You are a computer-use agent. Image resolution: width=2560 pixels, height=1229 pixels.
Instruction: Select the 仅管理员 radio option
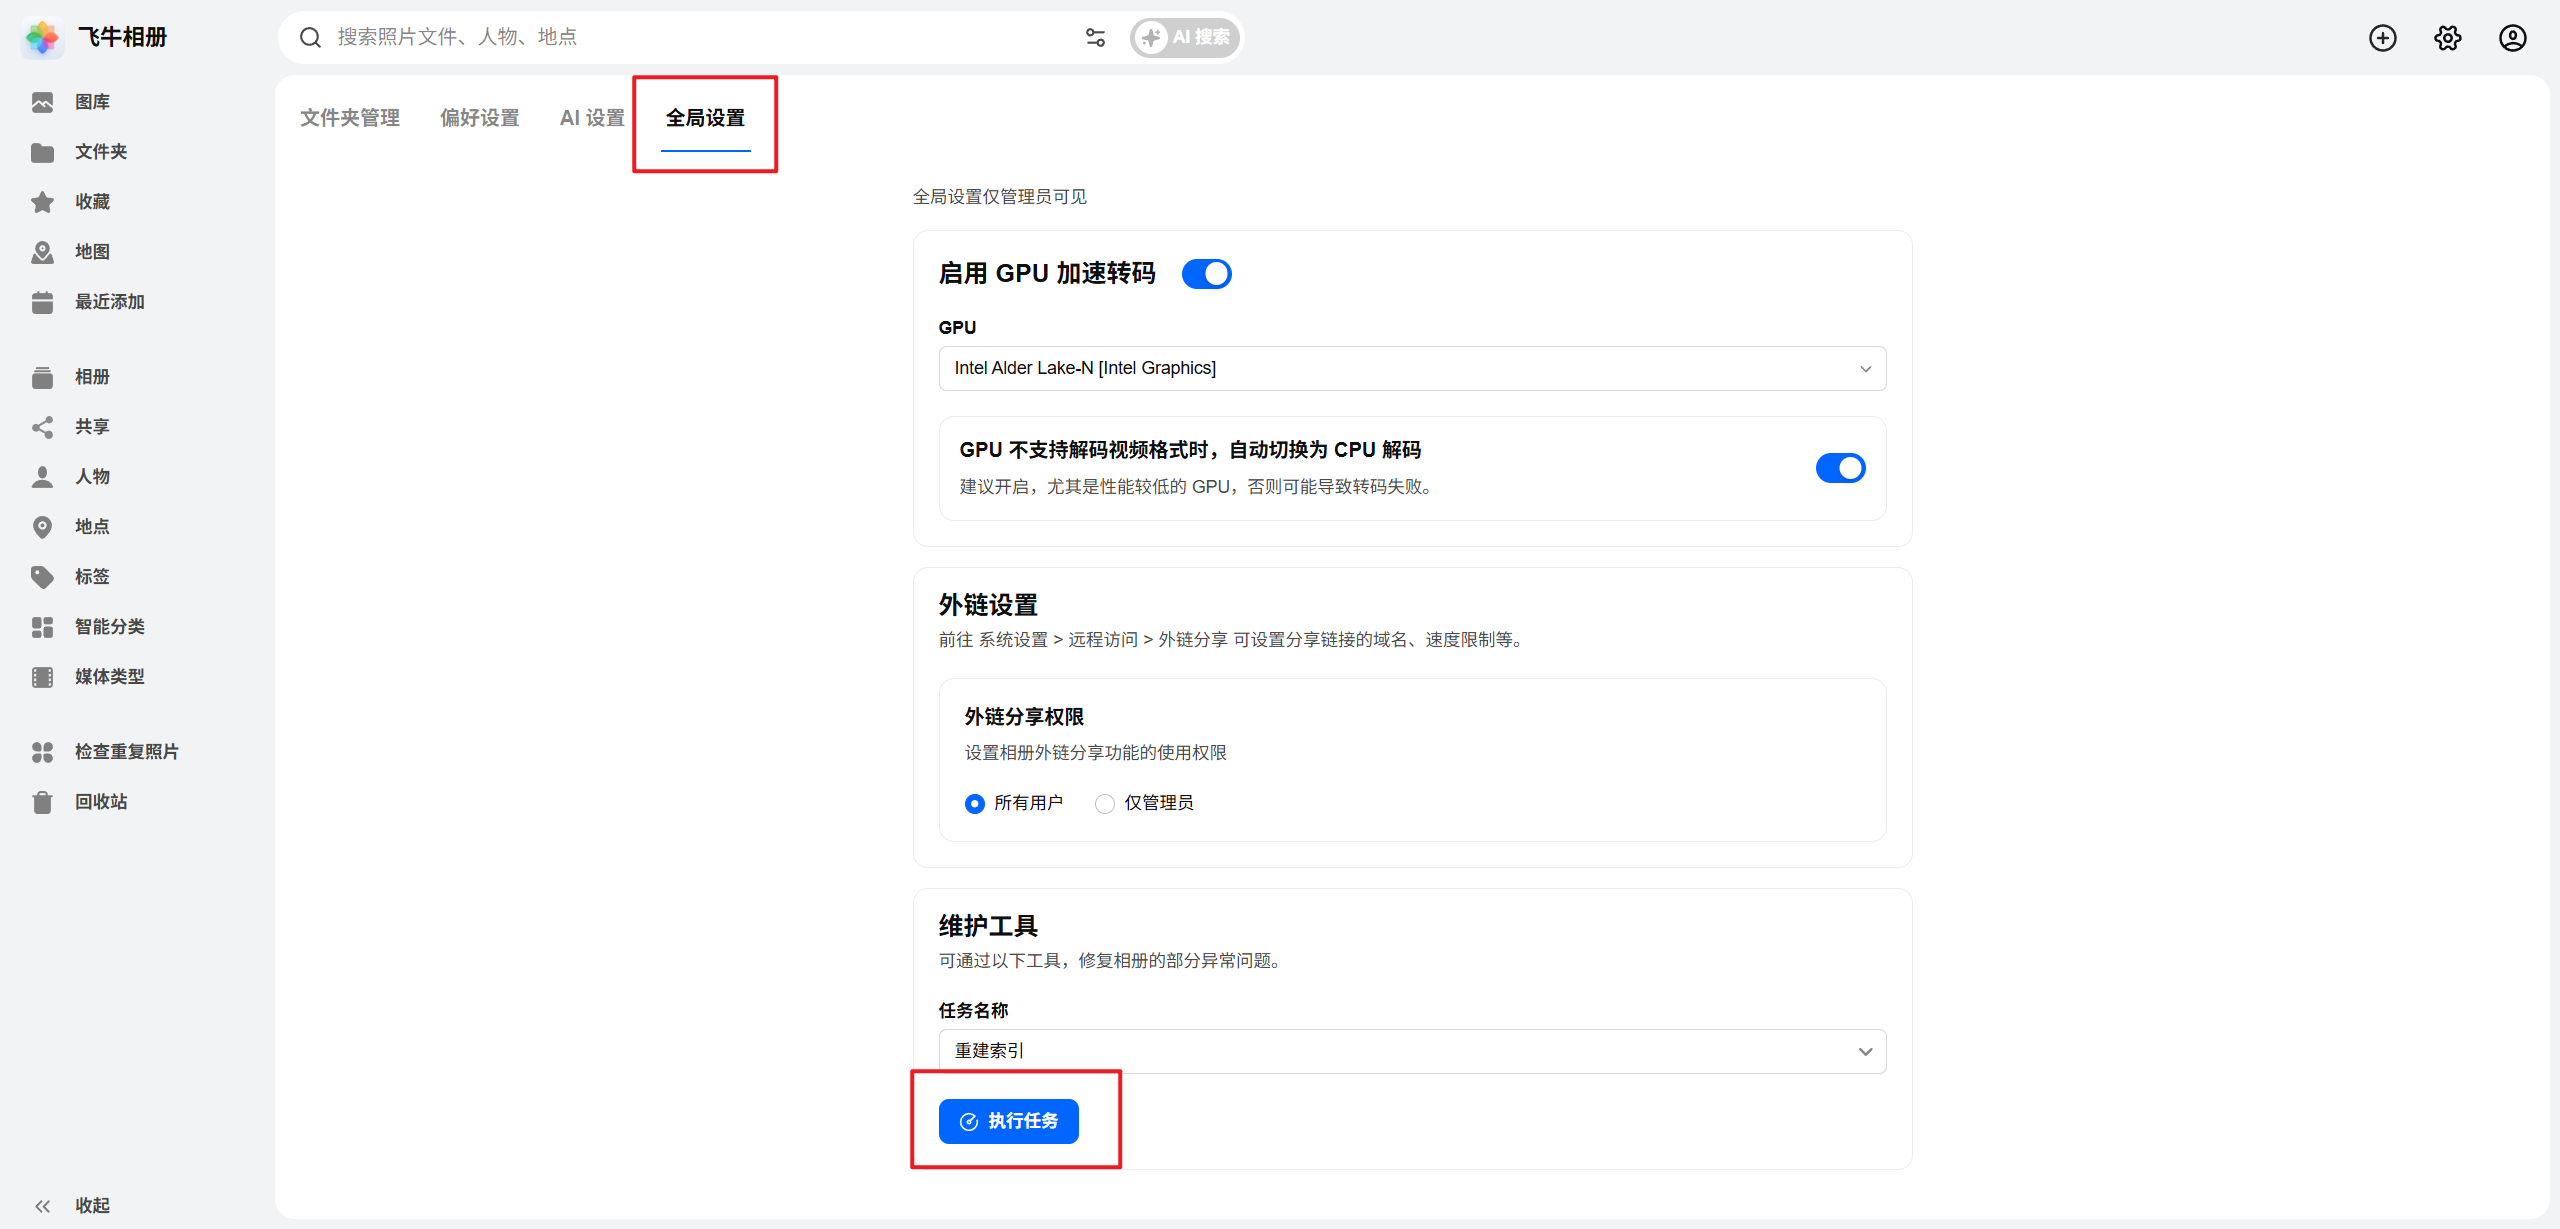[1105, 804]
